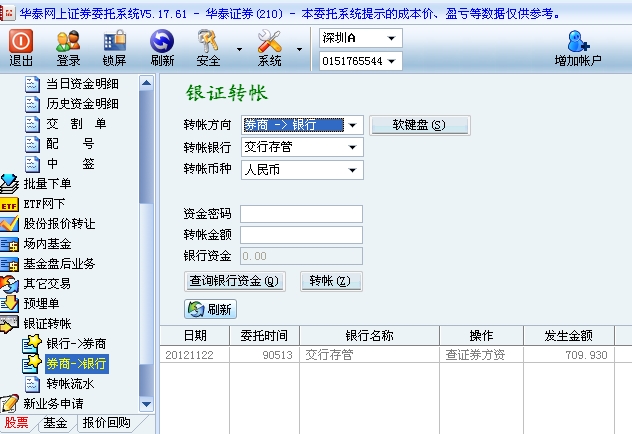Open the 转帐银行 bank dropdown
632x434 pixels.
point(302,147)
